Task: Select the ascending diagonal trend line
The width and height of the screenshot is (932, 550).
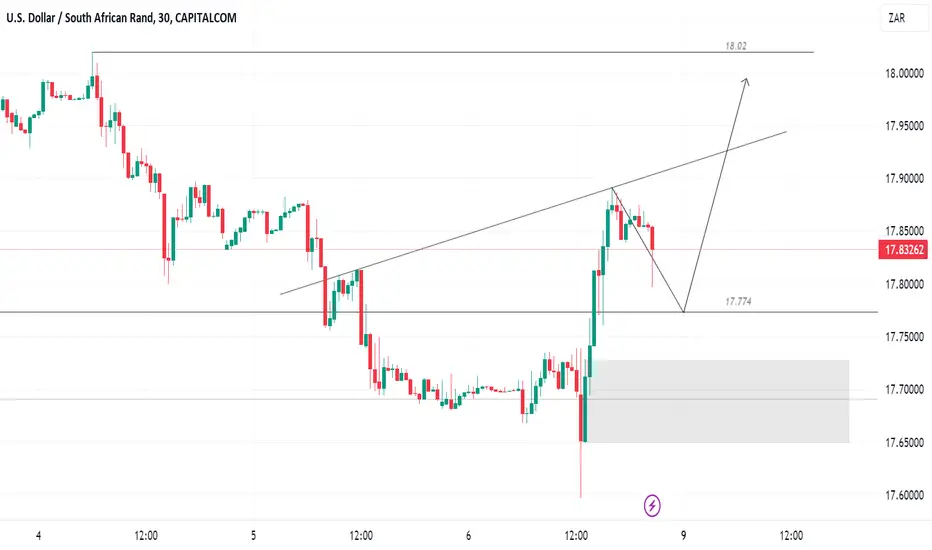Action: (x=533, y=213)
